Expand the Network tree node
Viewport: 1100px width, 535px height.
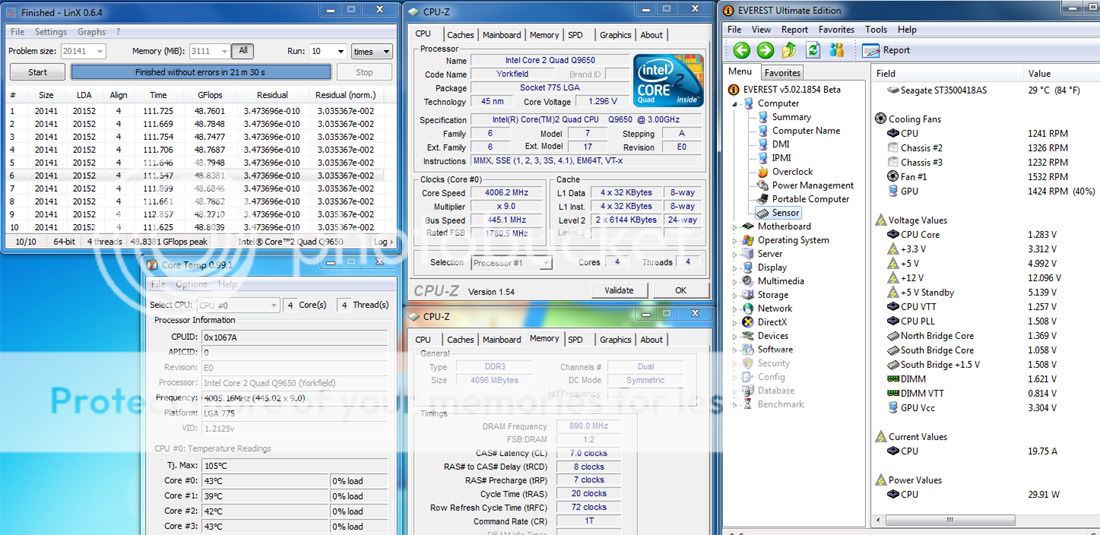(735, 309)
